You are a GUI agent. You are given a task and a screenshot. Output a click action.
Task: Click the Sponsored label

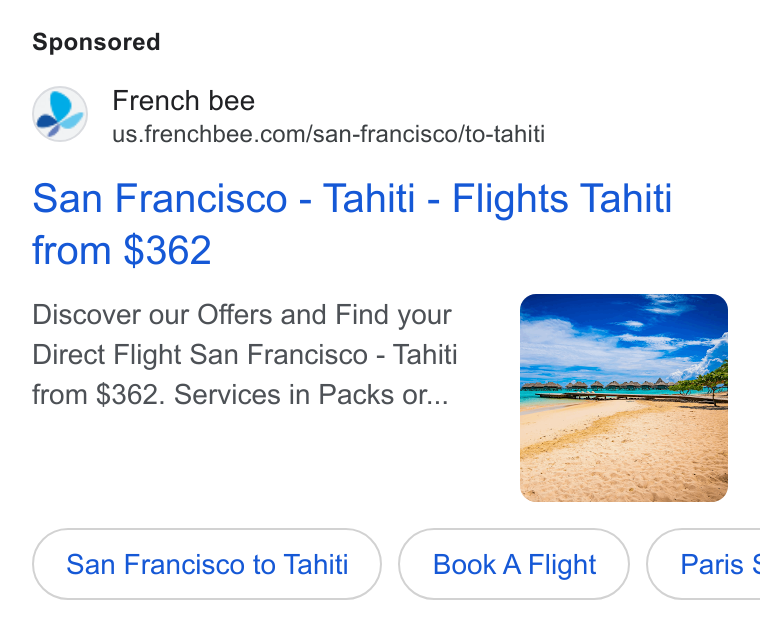tap(96, 42)
